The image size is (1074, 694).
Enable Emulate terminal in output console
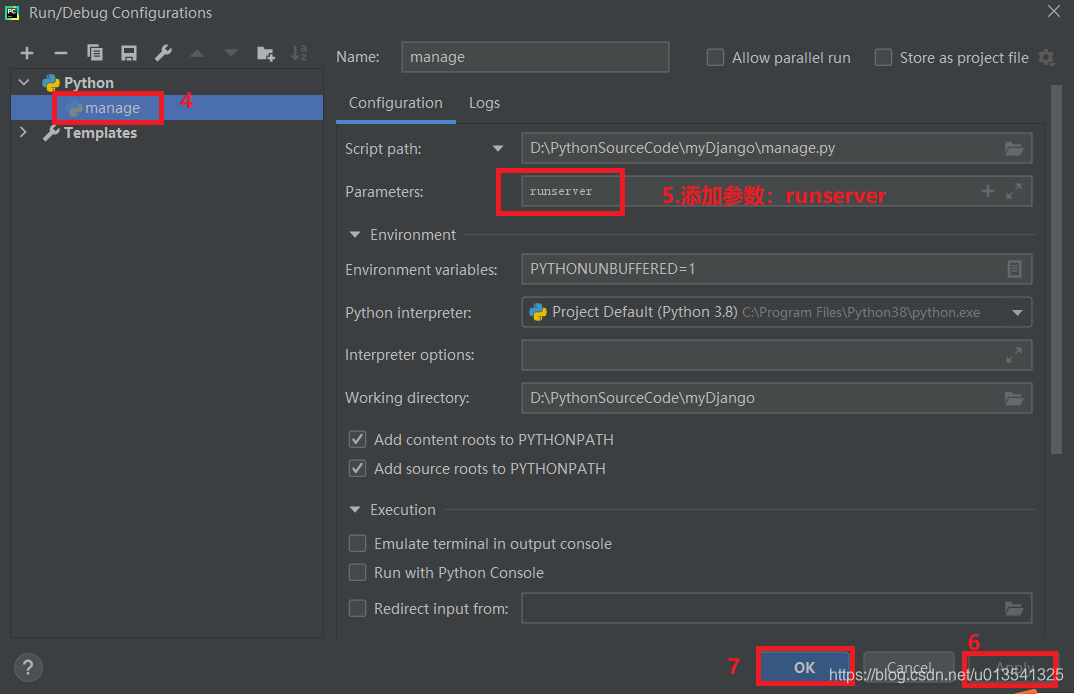coord(358,543)
